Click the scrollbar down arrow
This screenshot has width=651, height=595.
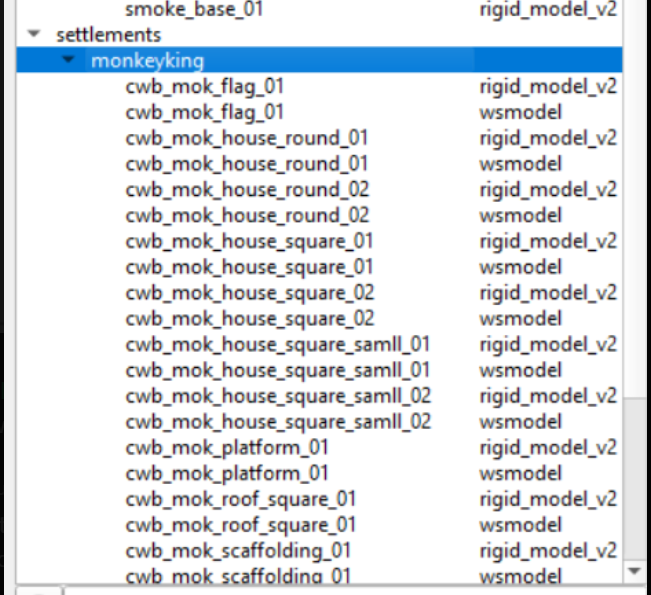pos(635,571)
